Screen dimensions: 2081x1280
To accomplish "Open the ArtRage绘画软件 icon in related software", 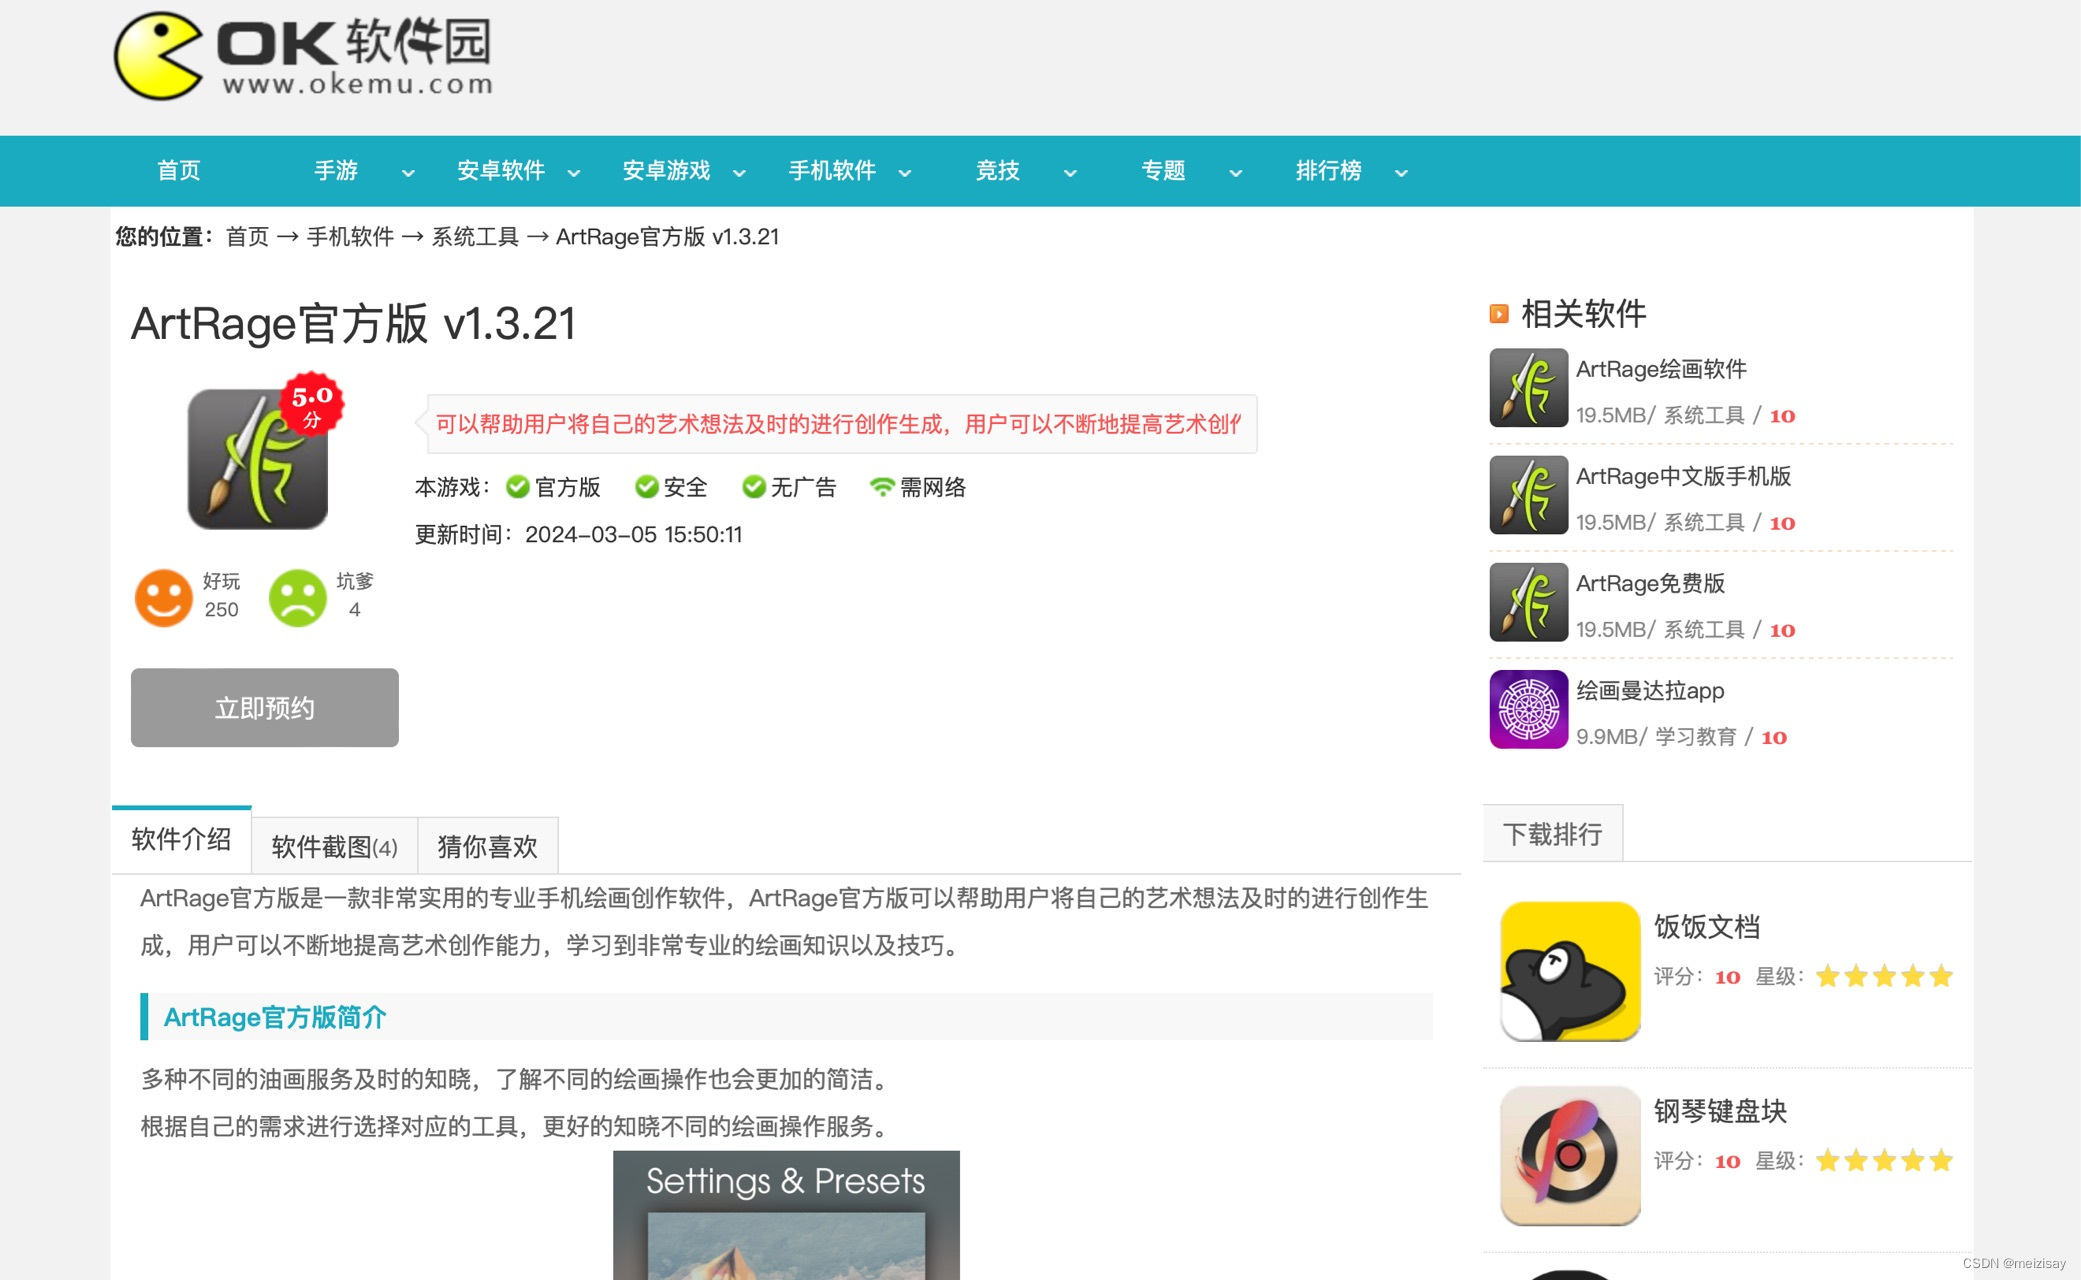I will click(x=1527, y=388).
